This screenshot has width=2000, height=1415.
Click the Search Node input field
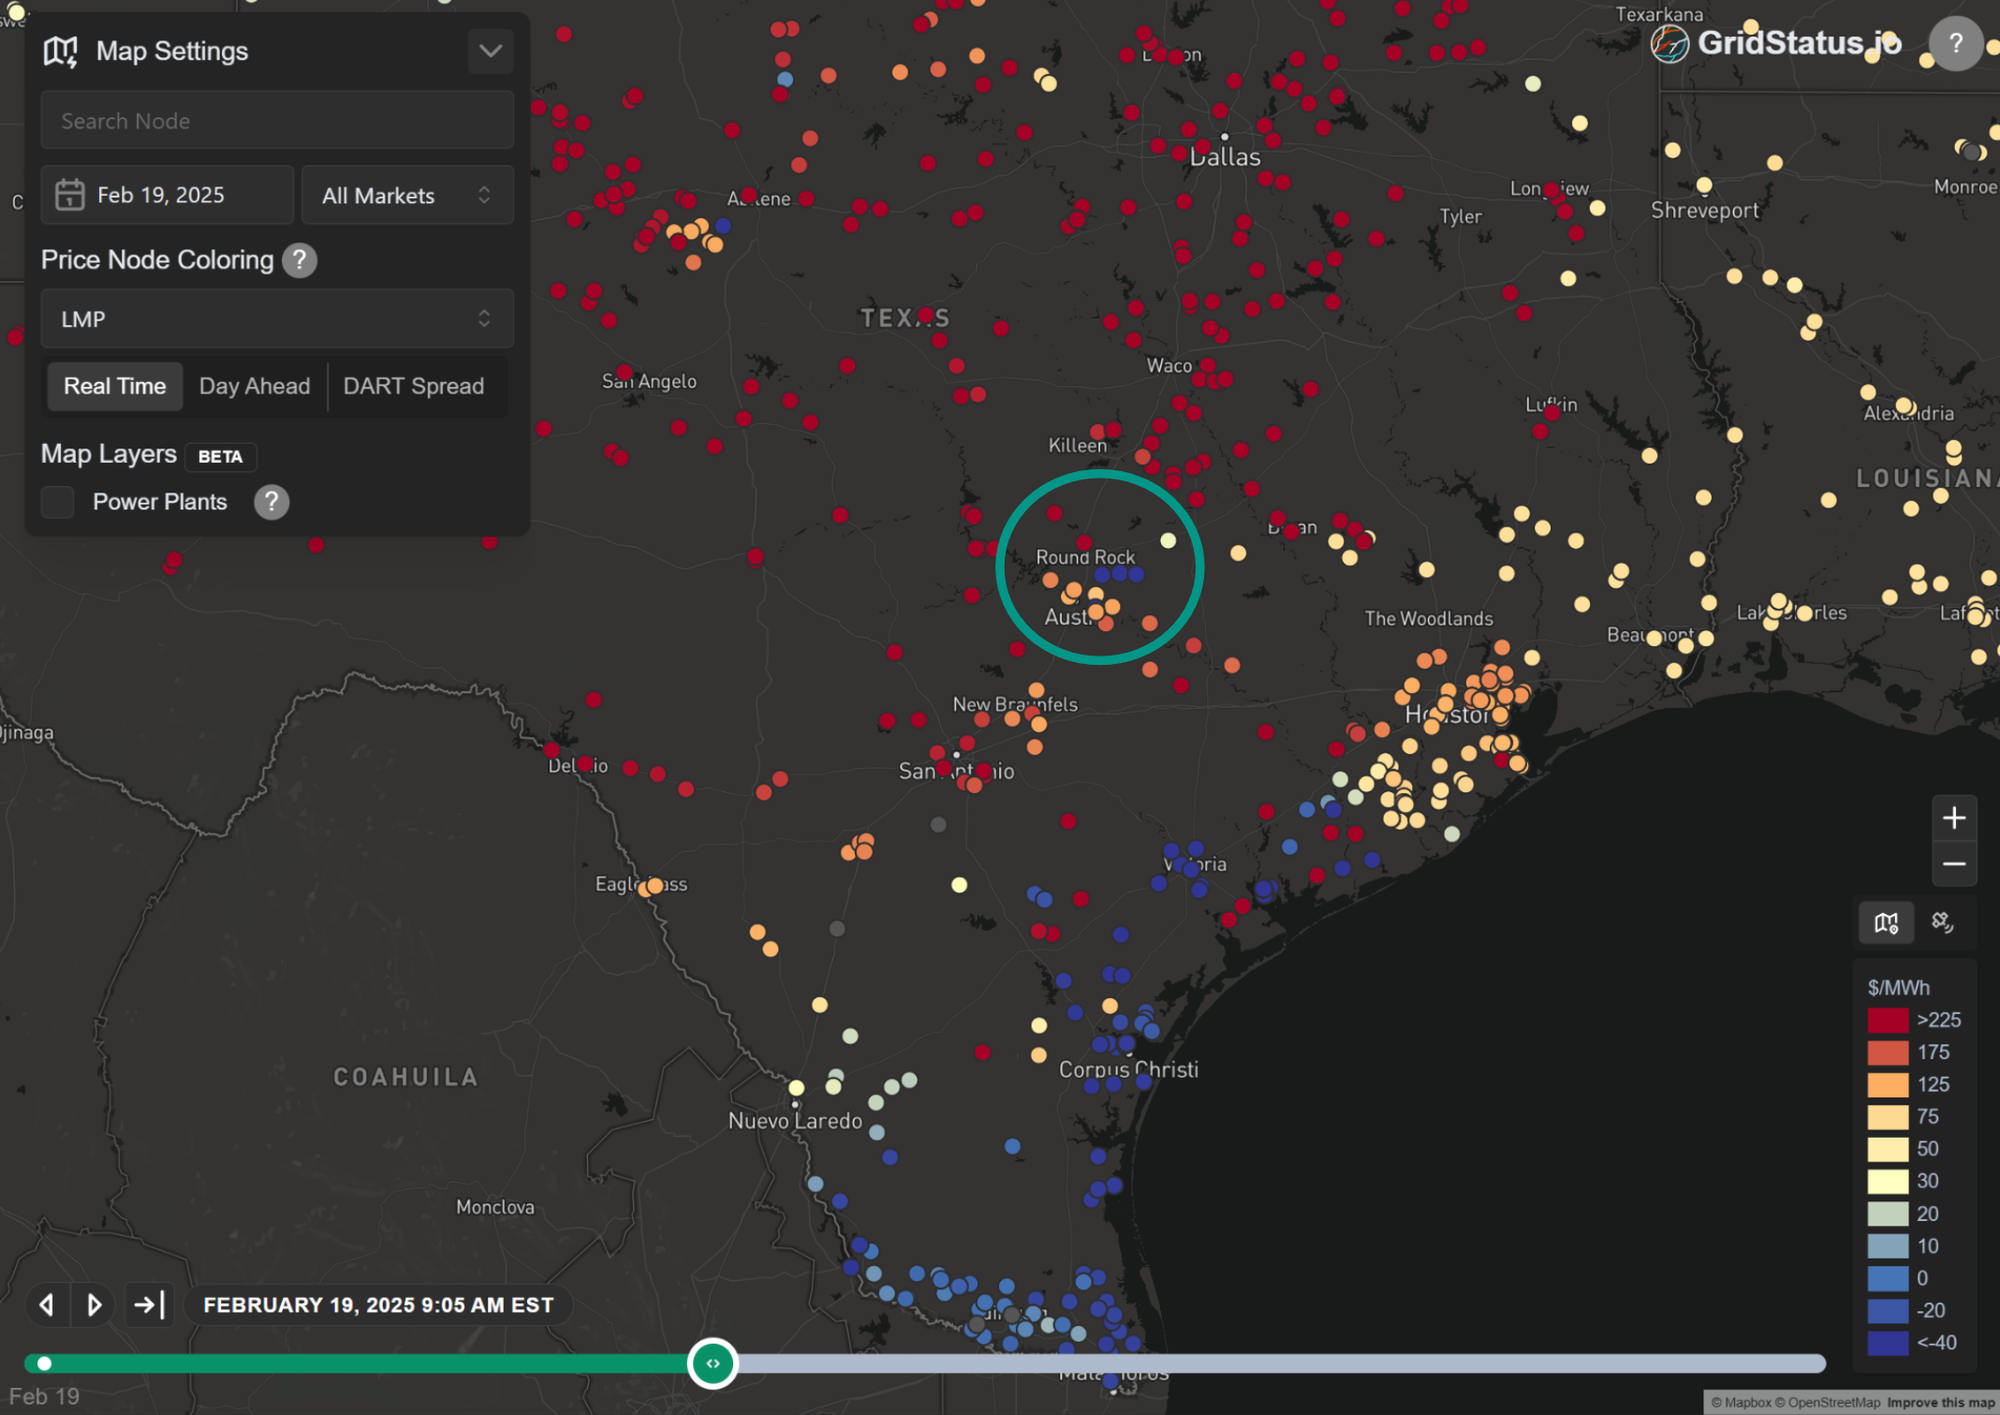pos(277,121)
